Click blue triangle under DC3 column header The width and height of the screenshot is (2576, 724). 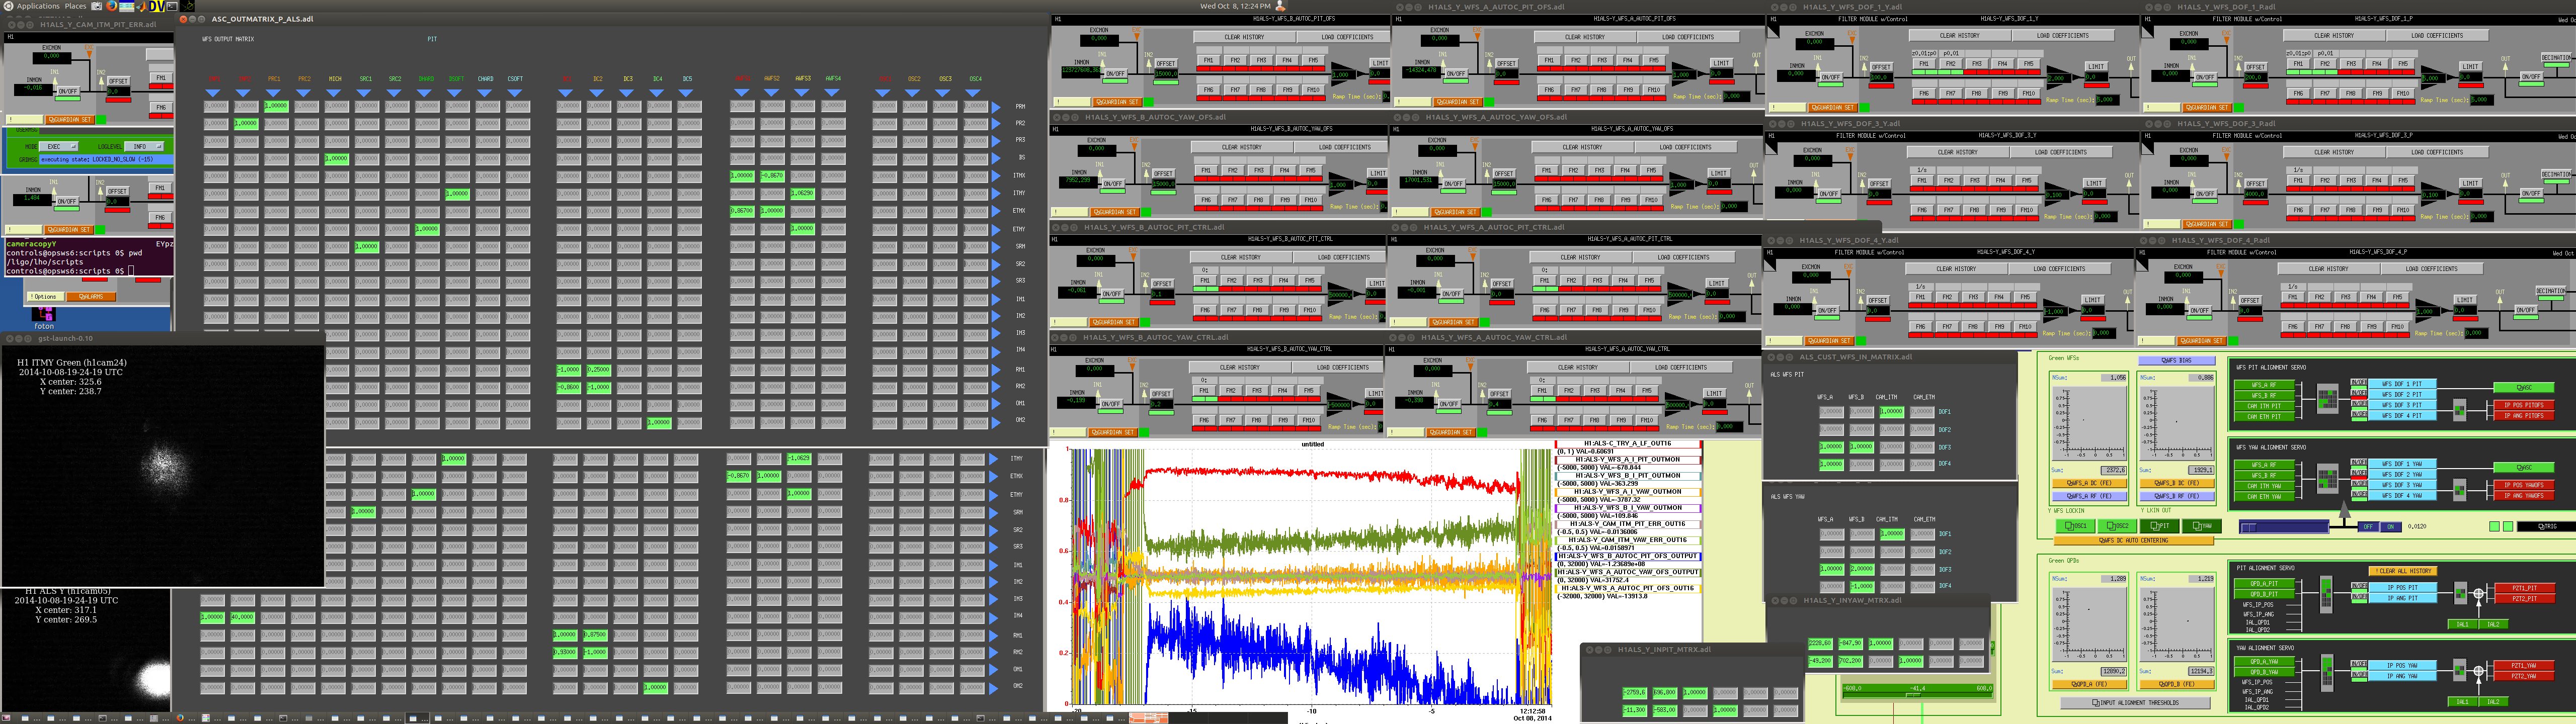coord(626,93)
